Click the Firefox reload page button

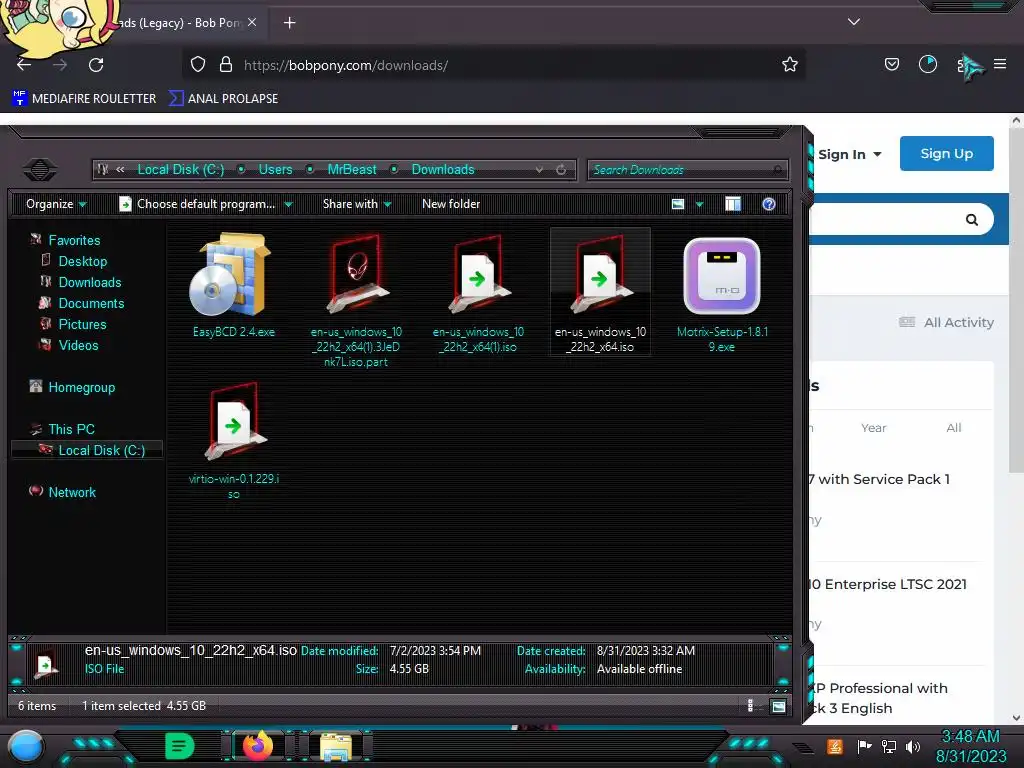[96, 65]
